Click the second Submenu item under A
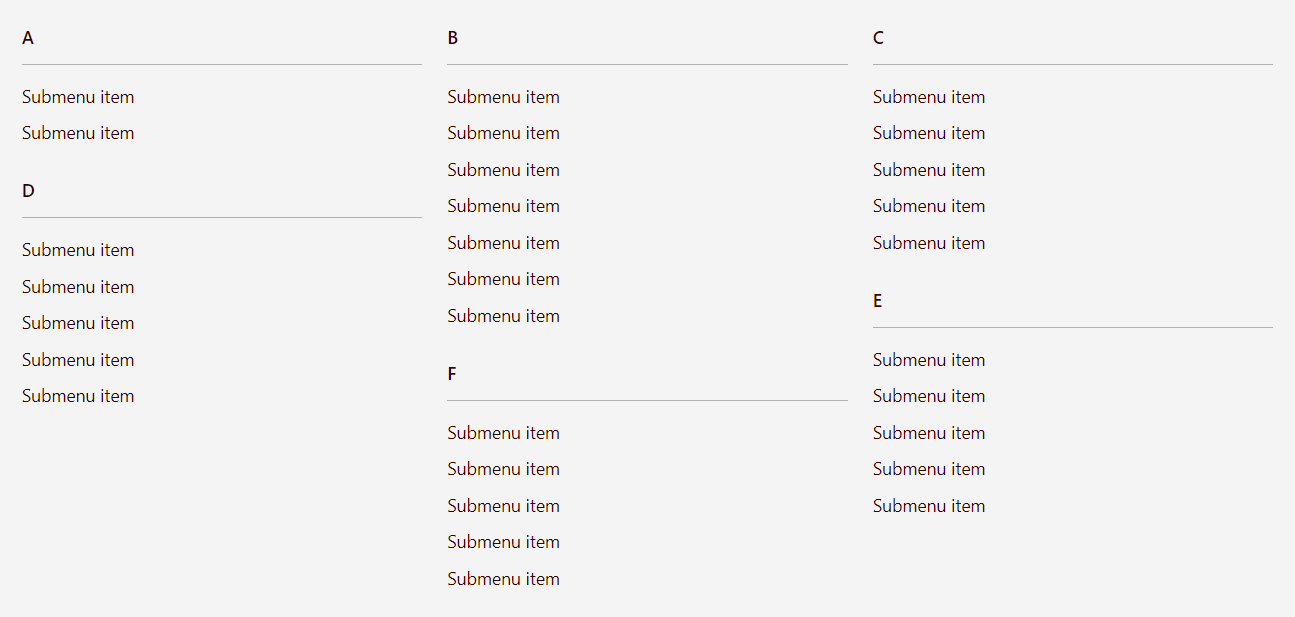1295x617 pixels. click(78, 133)
